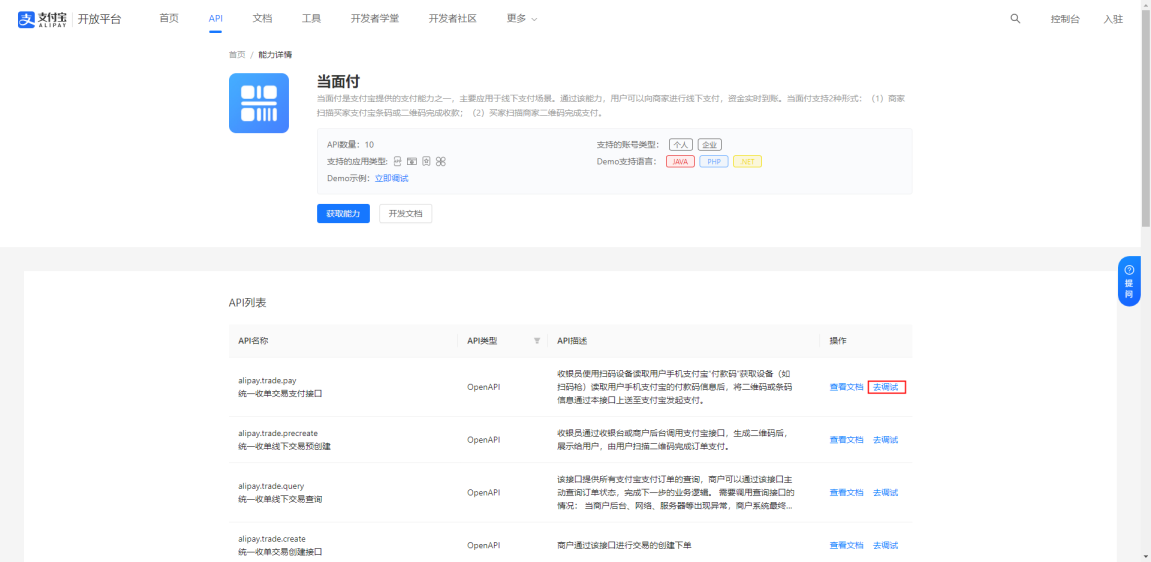
Task: Open the API类型 column filter icon
Action: click(x=537, y=340)
